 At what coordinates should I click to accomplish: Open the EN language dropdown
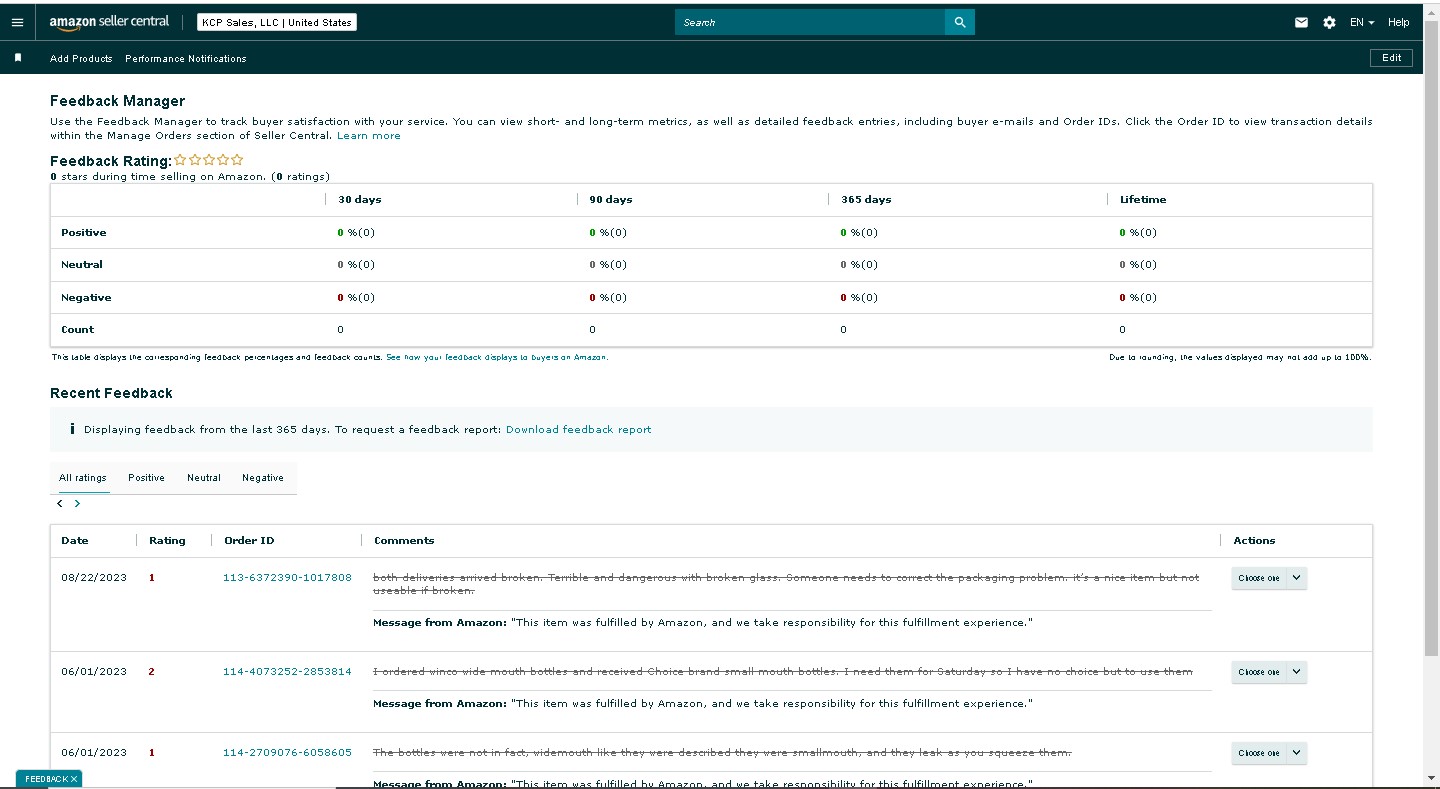click(x=1362, y=22)
